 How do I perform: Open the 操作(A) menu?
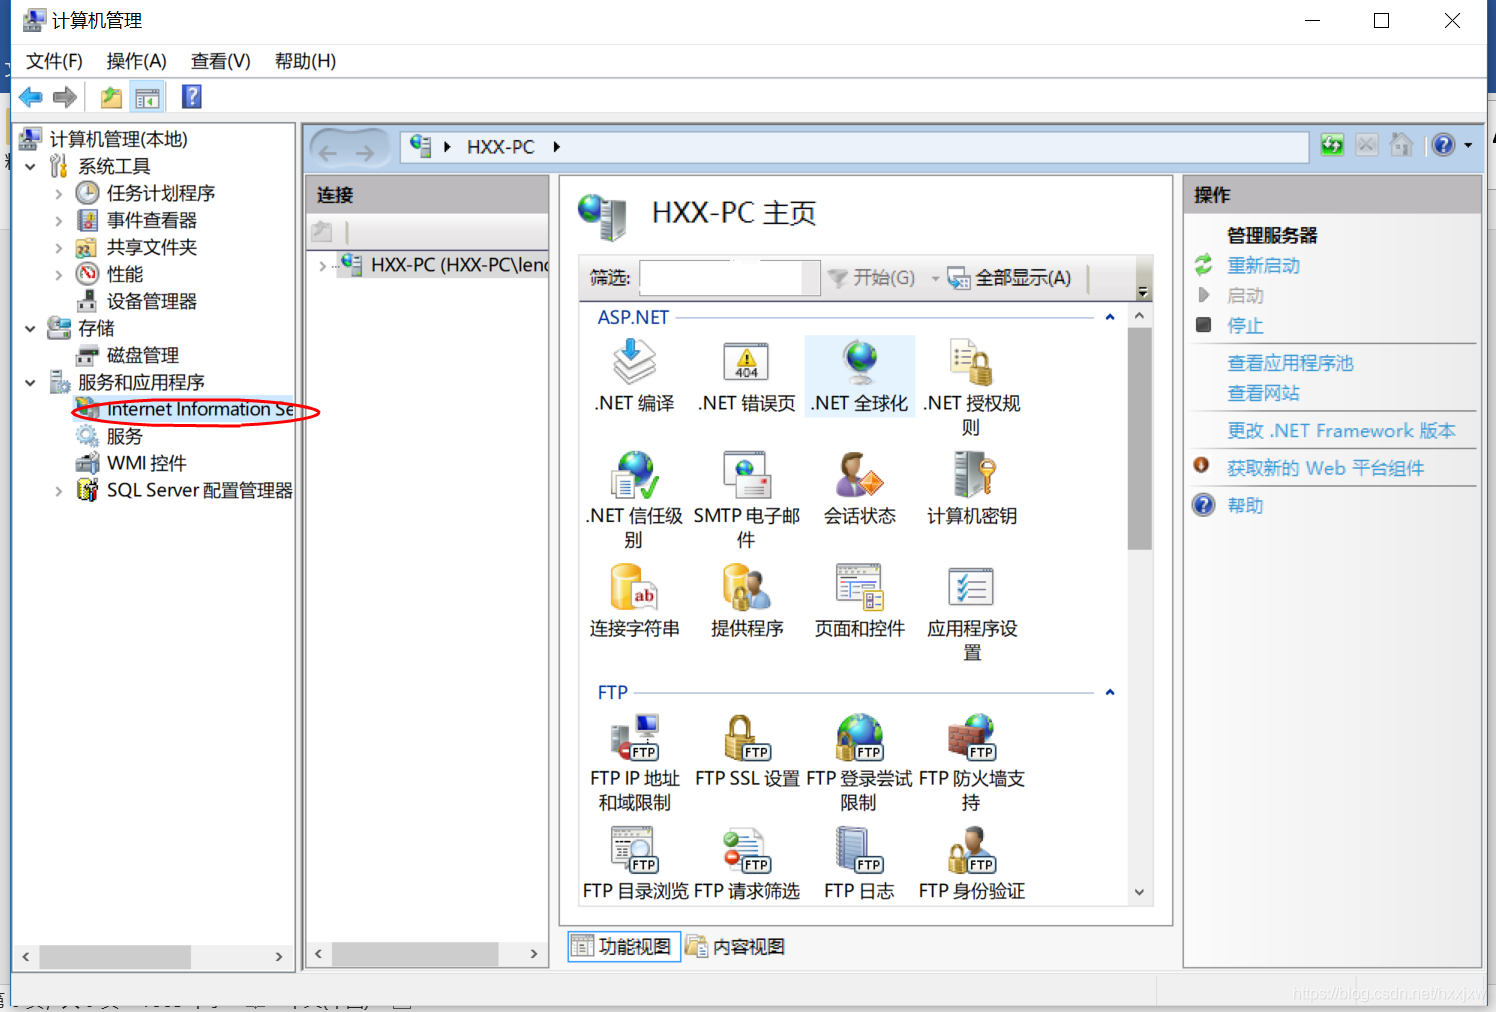[x=136, y=61]
